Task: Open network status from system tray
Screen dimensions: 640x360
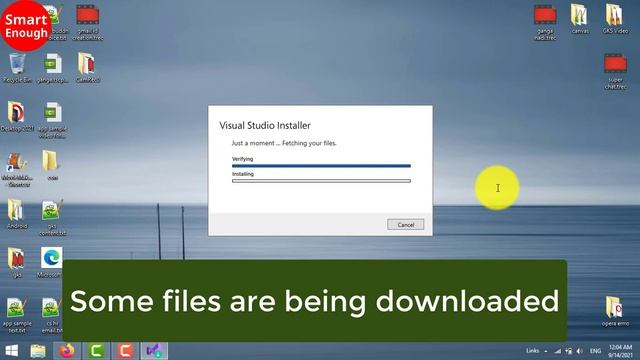Action: click(558, 351)
